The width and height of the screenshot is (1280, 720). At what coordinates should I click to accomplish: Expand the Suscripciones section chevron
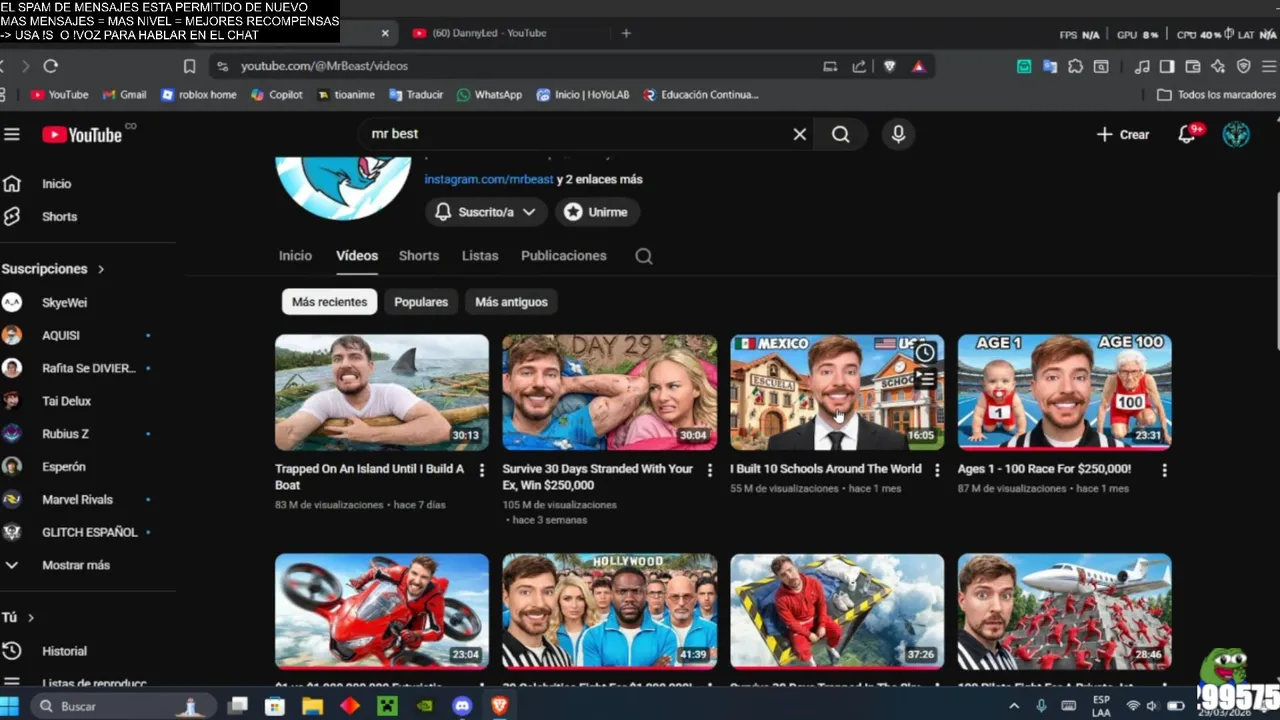click(x=101, y=269)
